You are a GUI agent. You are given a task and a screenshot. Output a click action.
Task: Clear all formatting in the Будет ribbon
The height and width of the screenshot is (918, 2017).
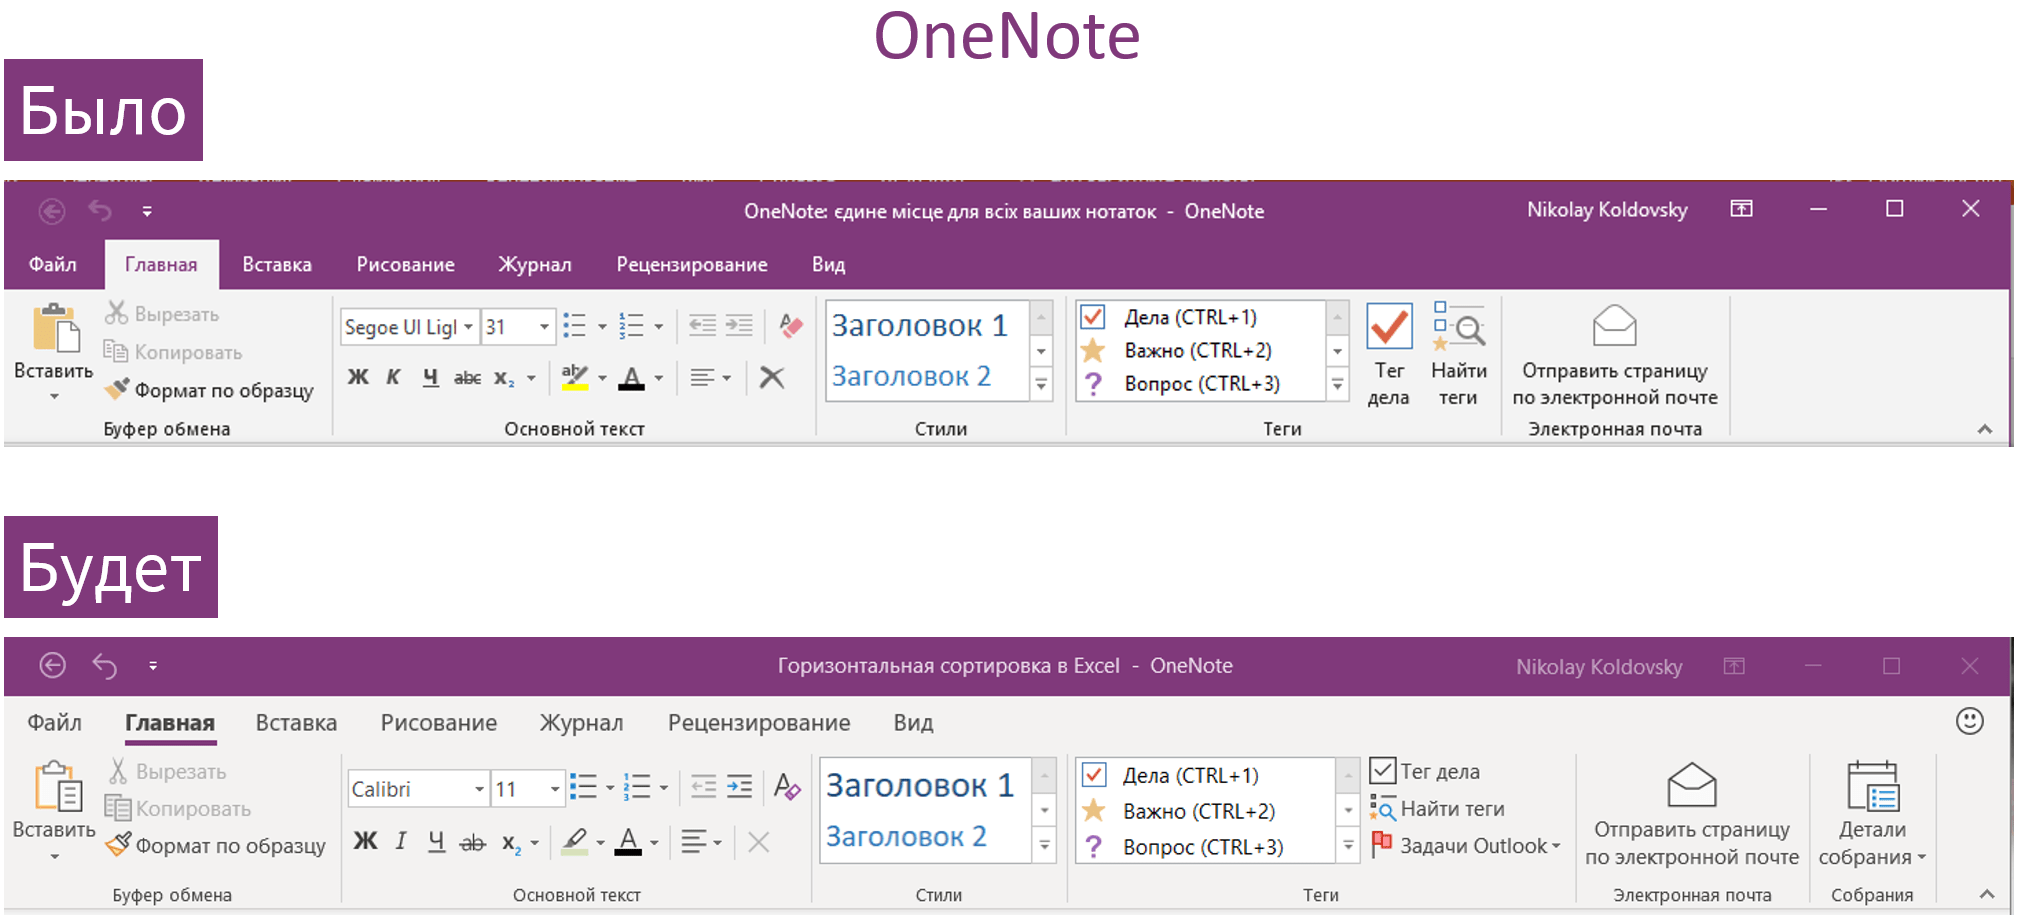(787, 788)
